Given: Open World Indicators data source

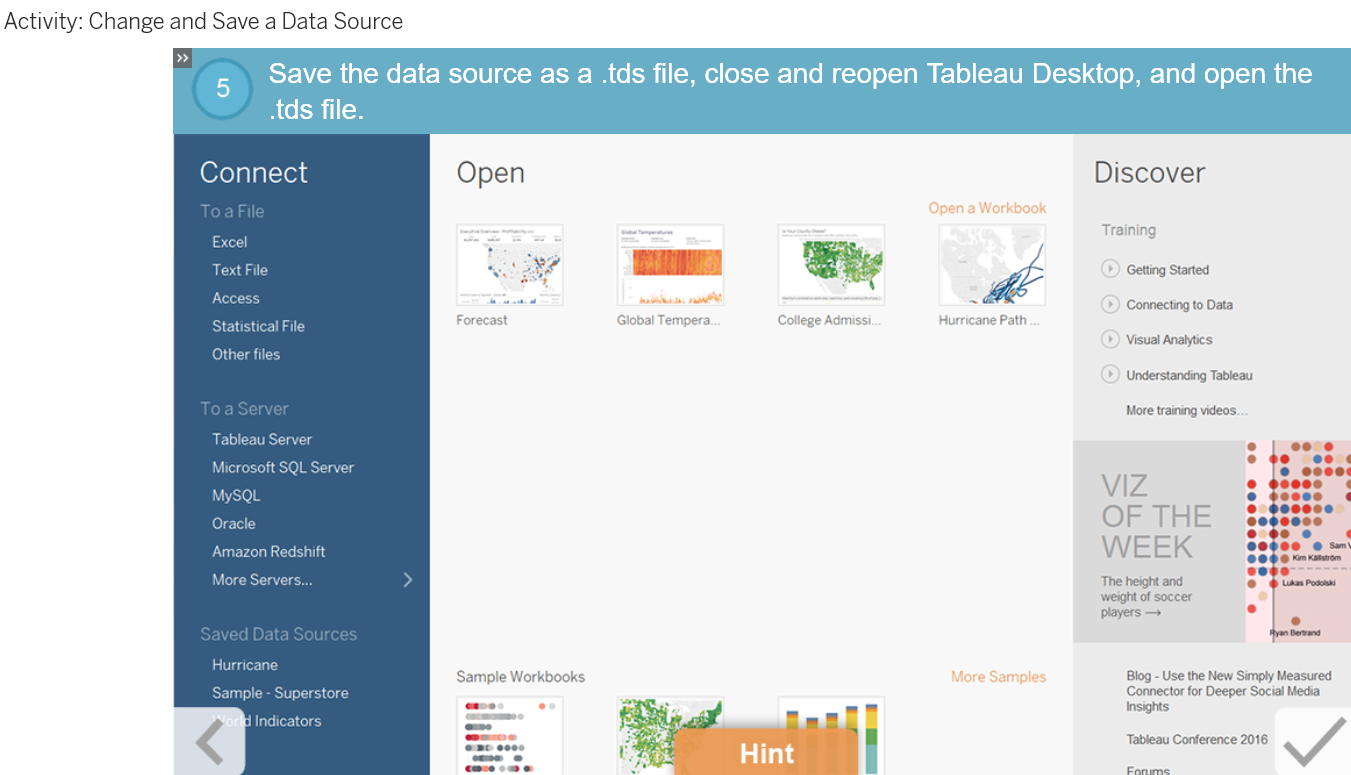Looking at the screenshot, I should [267, 721].
